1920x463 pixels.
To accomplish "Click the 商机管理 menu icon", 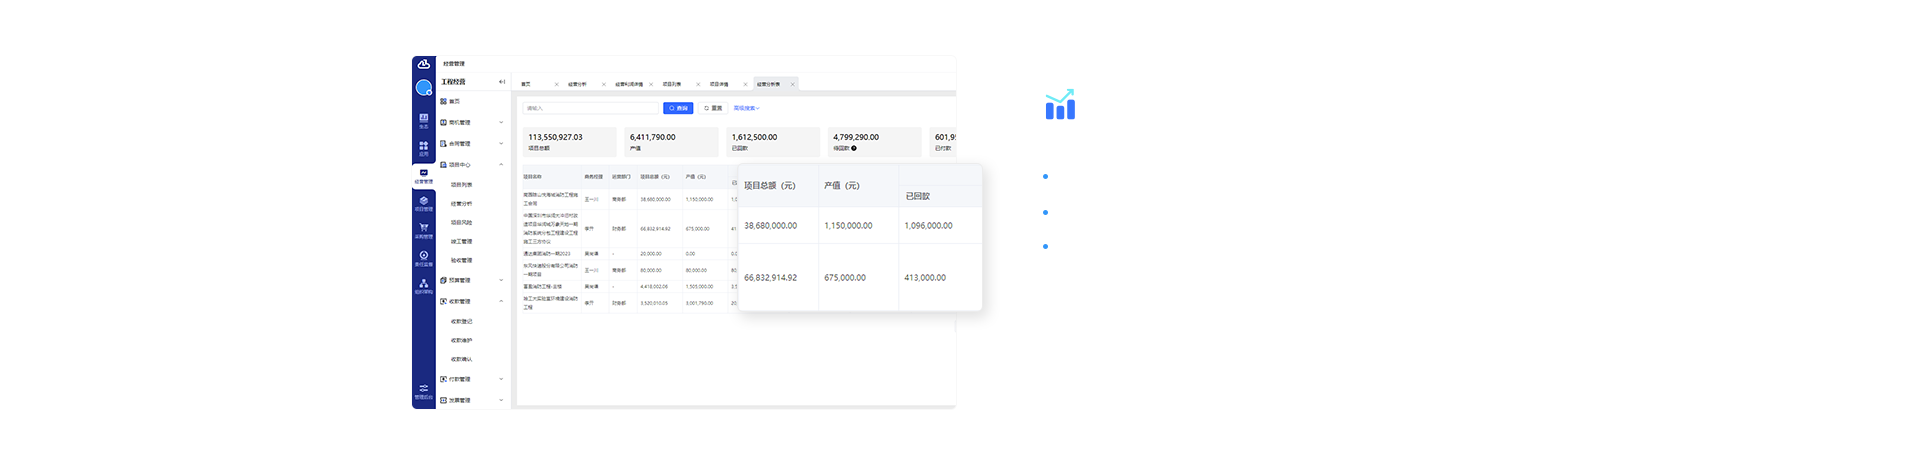I will (x=444, y=122).
